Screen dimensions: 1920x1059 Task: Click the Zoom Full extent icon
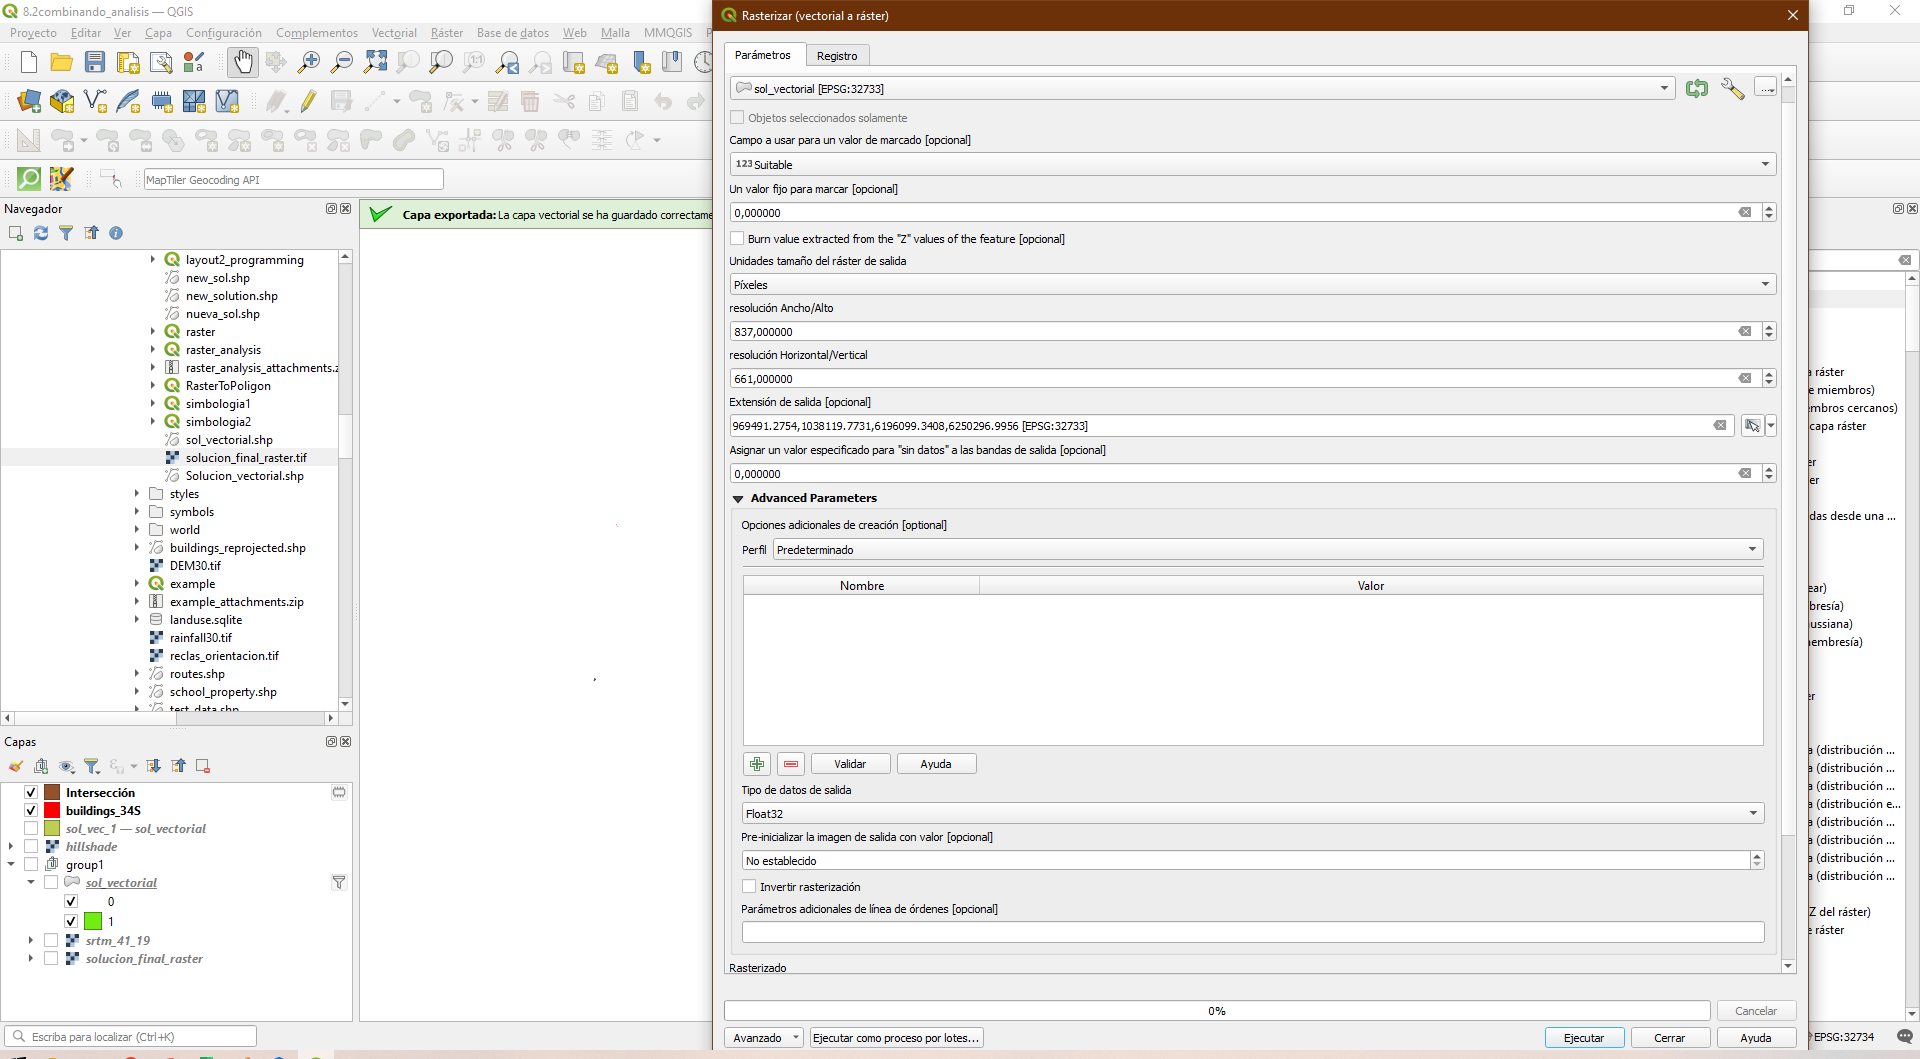pos(375,63)
